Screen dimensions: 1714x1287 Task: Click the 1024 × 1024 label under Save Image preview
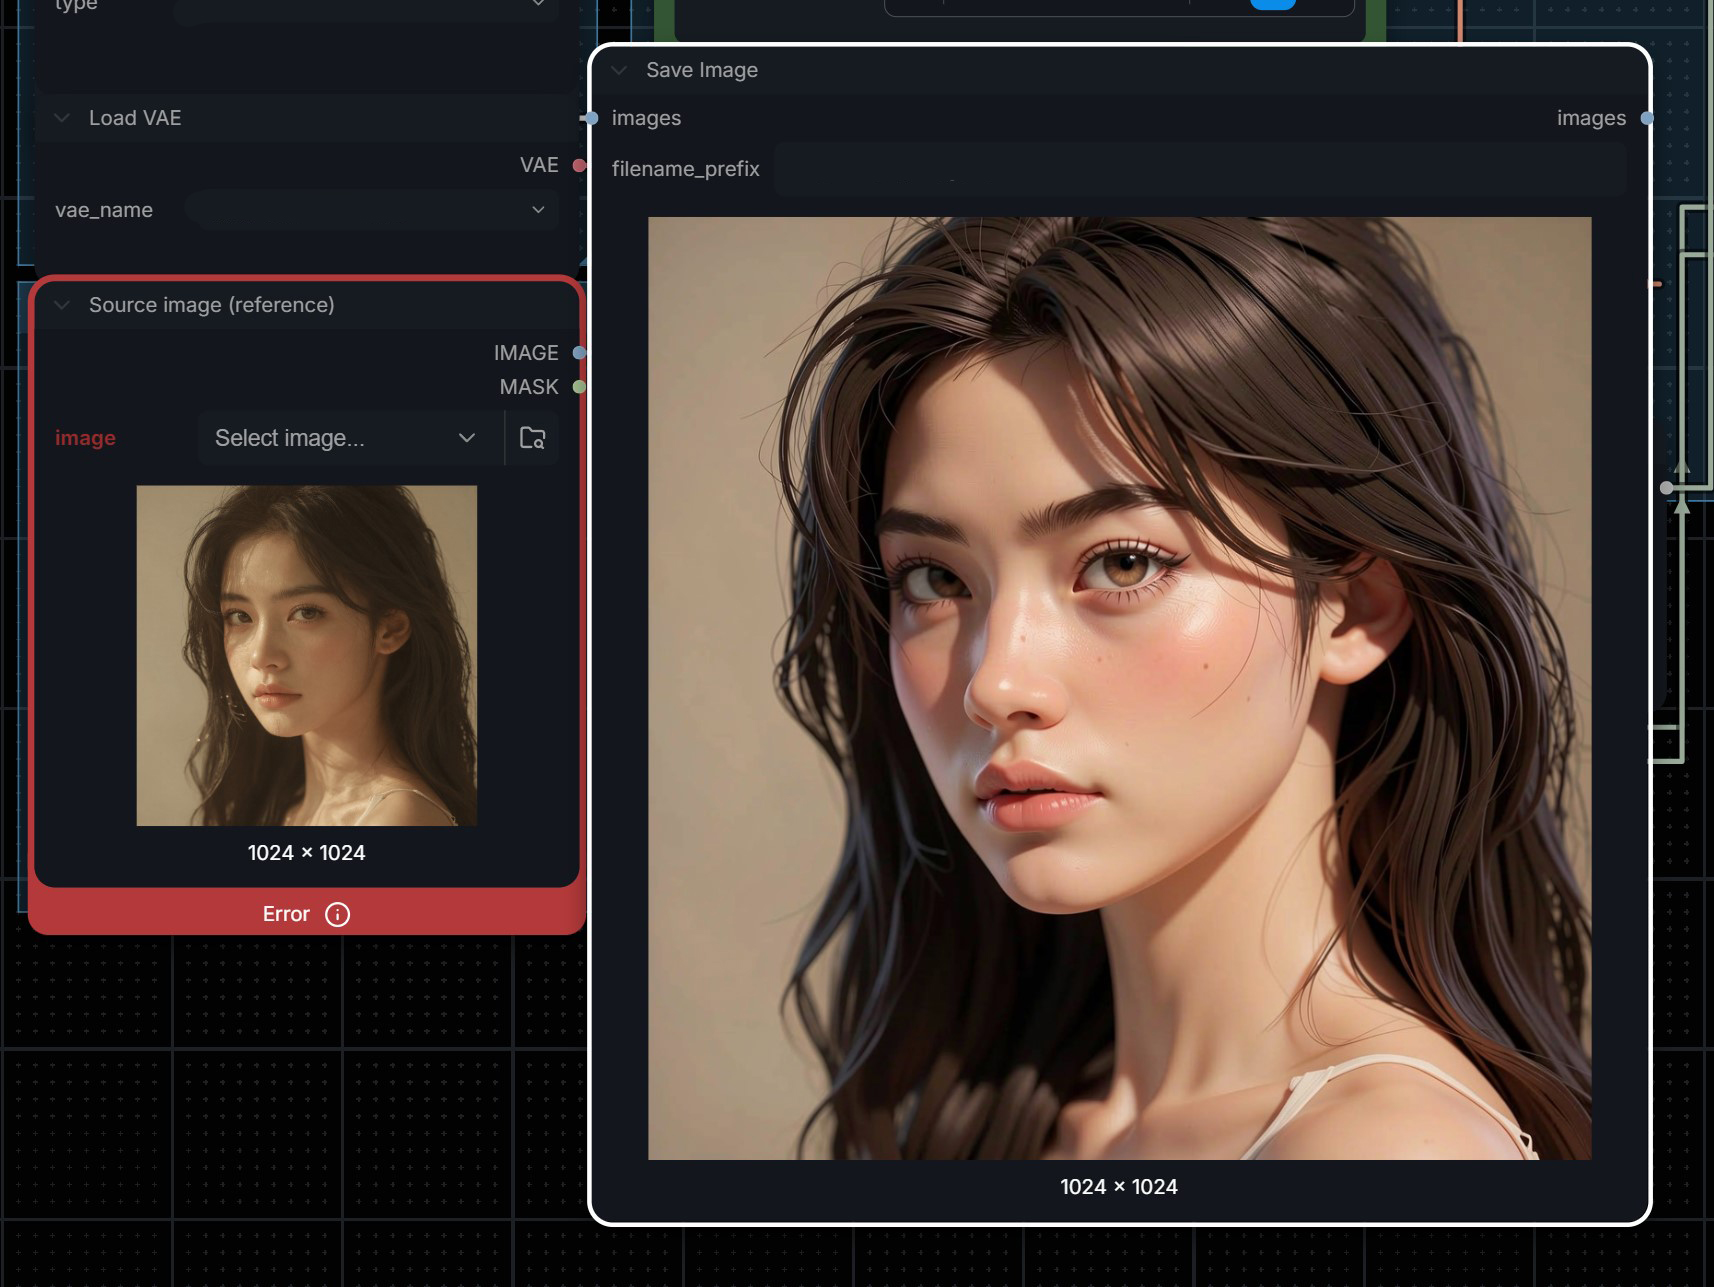(1119, 1187)
